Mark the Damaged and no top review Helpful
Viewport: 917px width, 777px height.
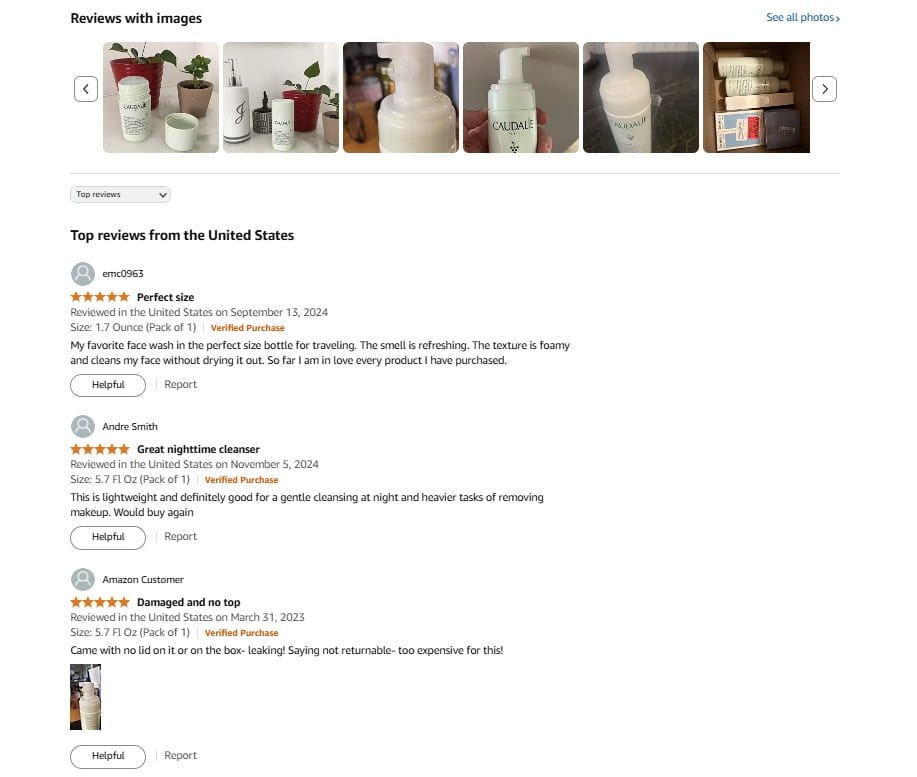click(108, 756)
